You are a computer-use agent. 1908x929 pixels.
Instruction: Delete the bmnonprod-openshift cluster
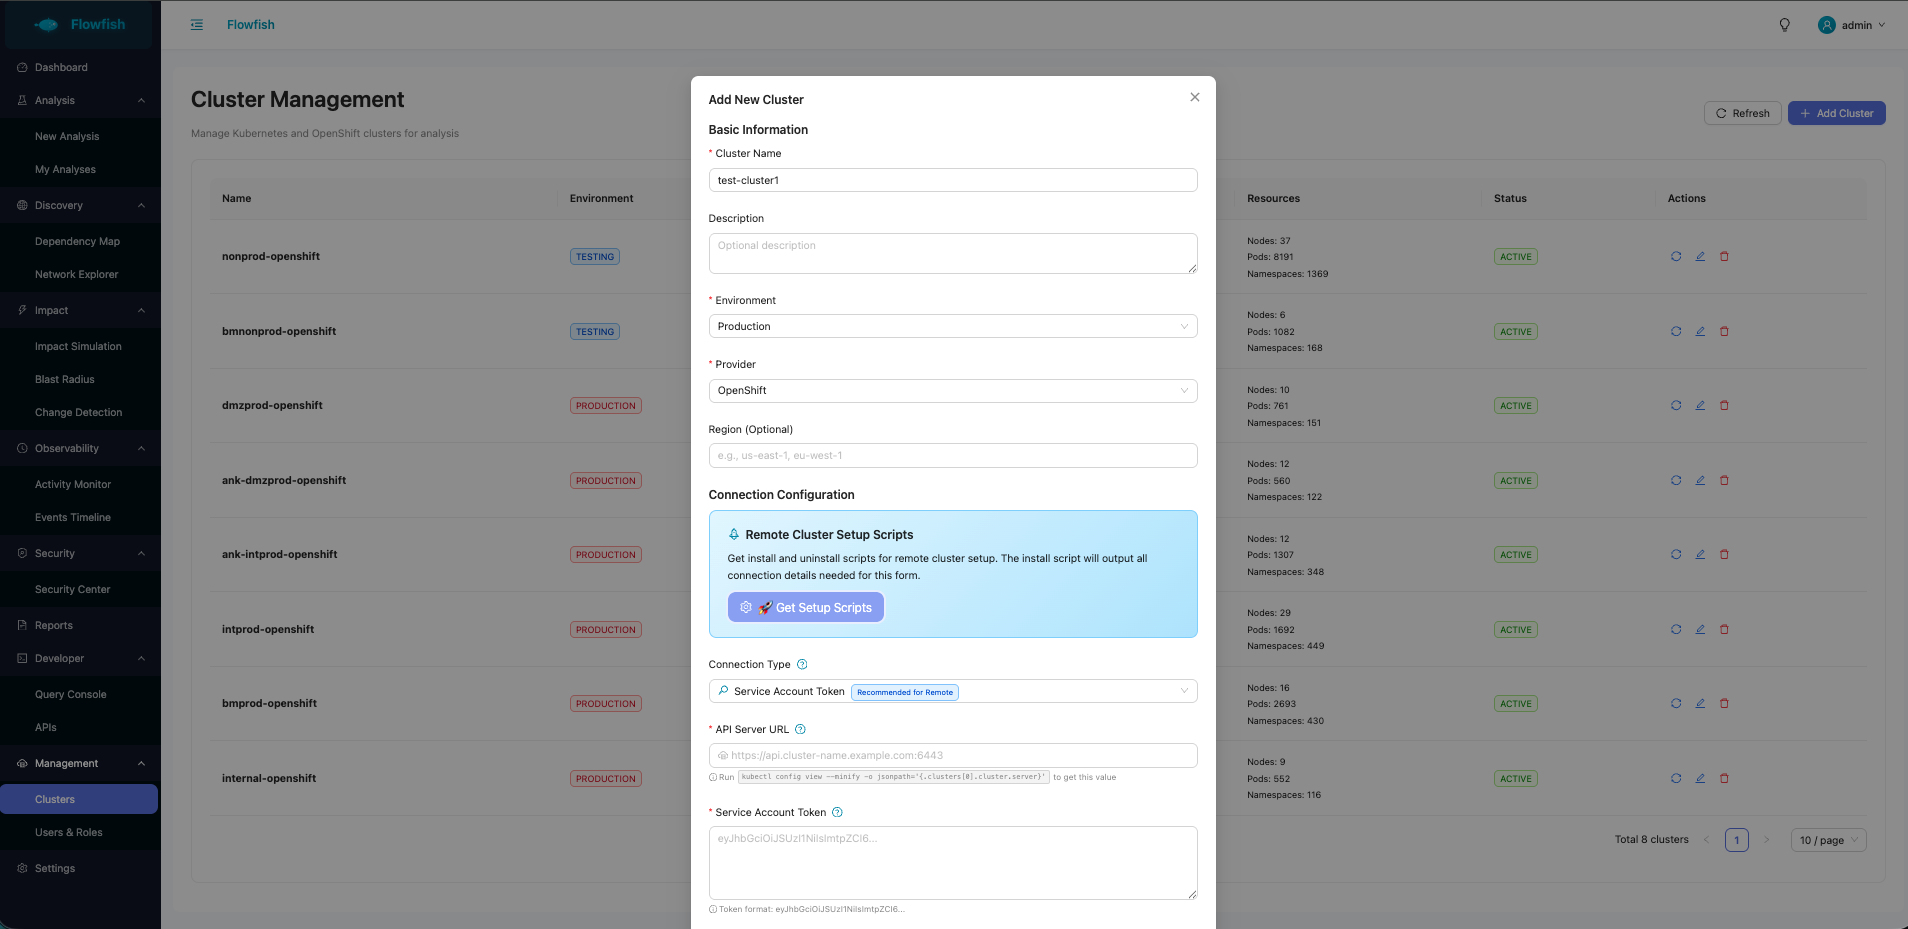point(1724,331)
